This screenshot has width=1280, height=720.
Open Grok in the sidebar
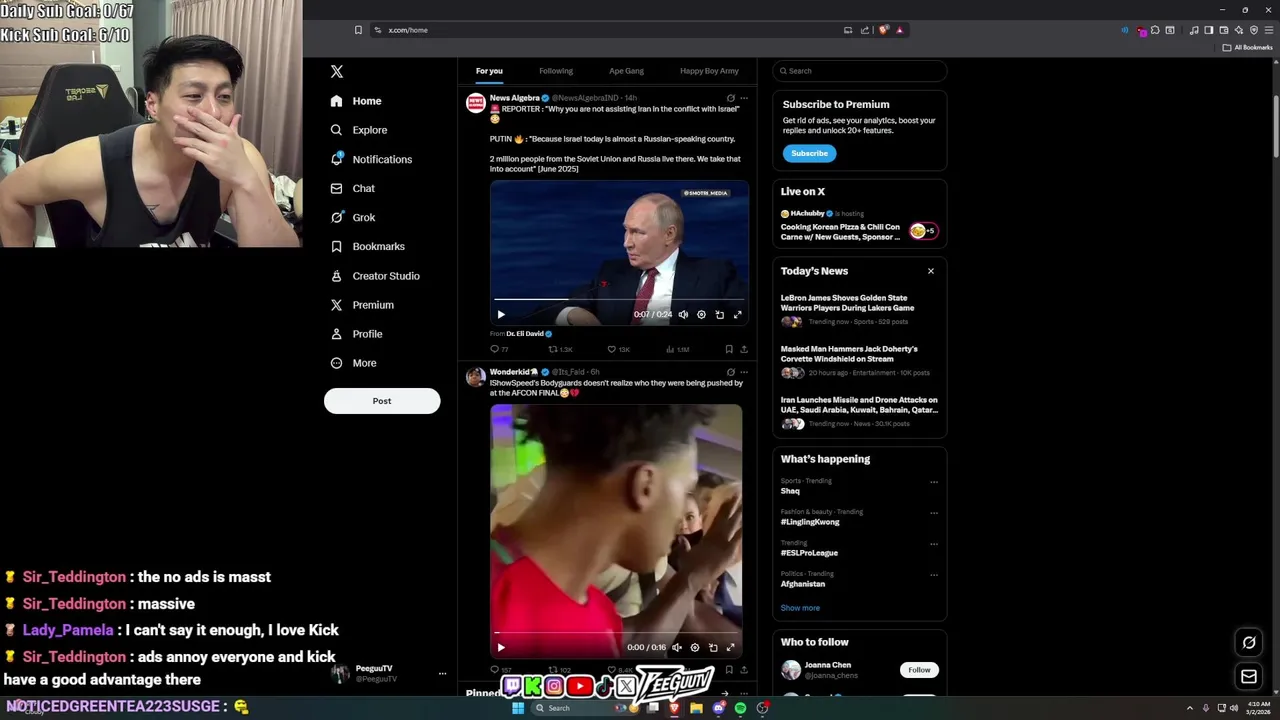[x=353, y=217]
